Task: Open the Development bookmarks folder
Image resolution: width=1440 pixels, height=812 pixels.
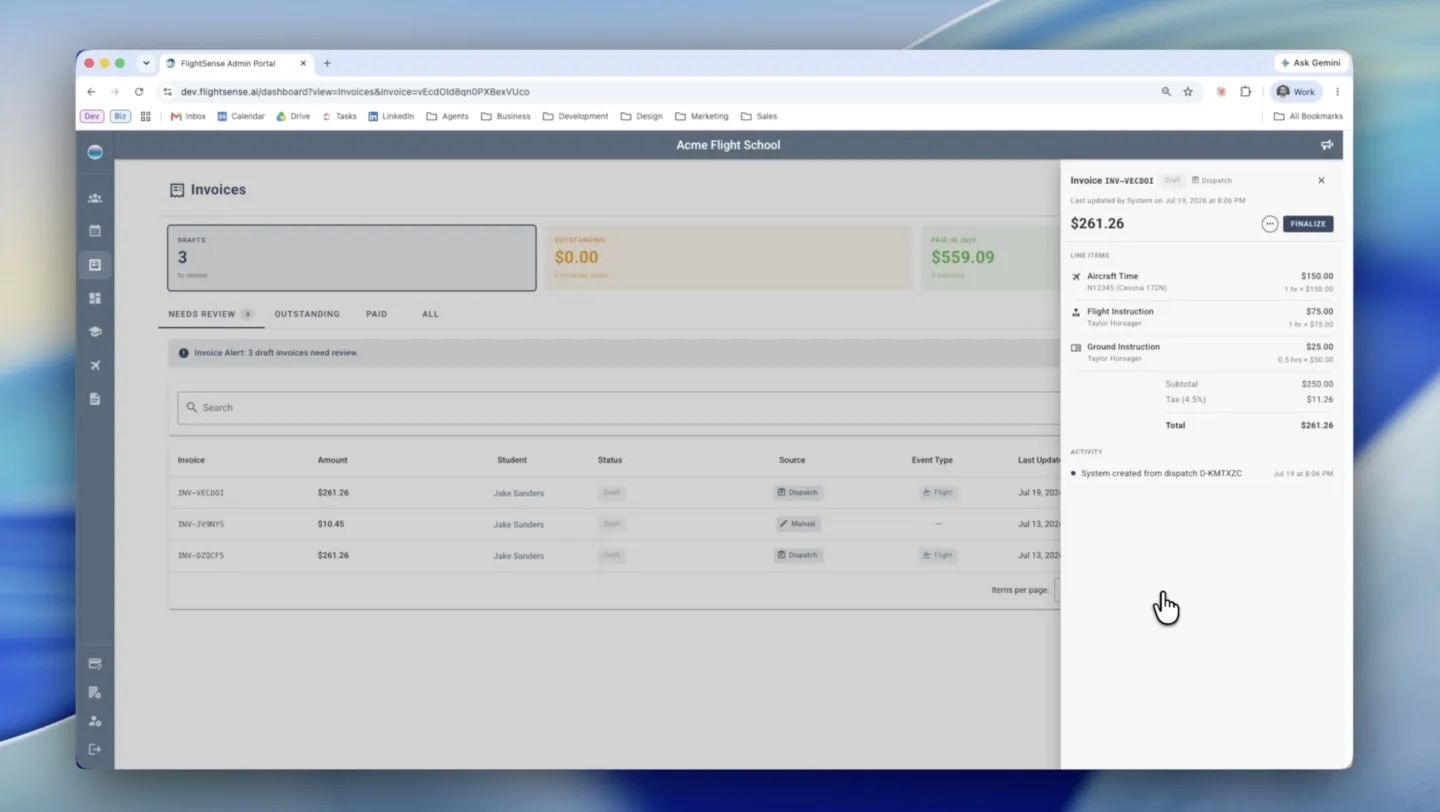Action: (x=575, y=116)
